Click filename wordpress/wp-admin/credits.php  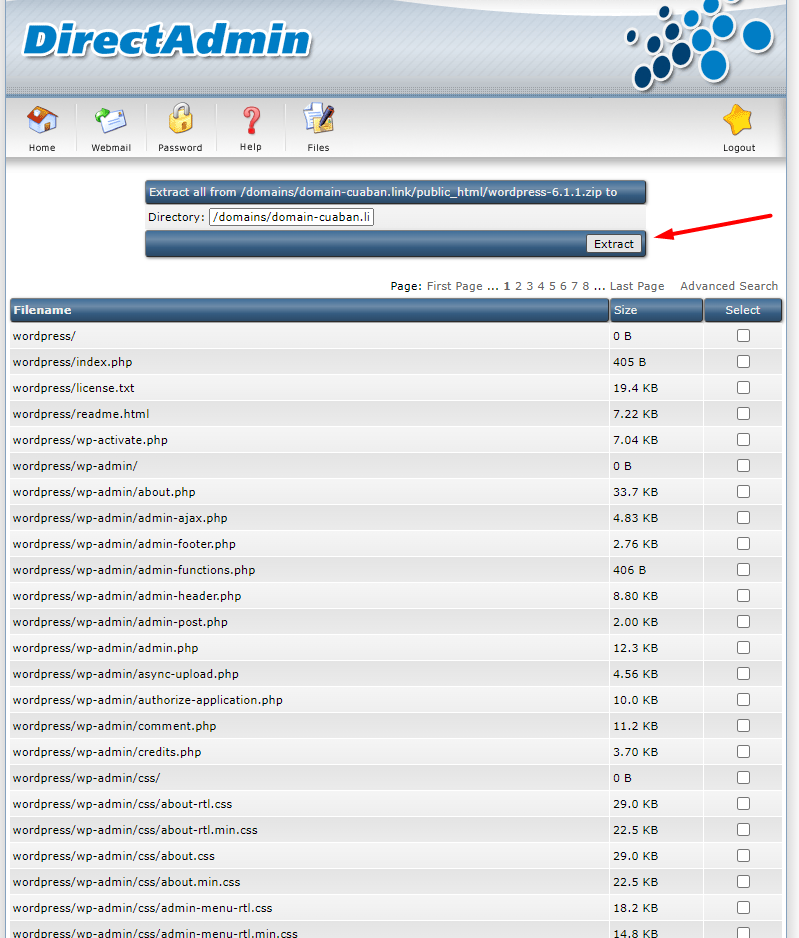coord(107,752)
